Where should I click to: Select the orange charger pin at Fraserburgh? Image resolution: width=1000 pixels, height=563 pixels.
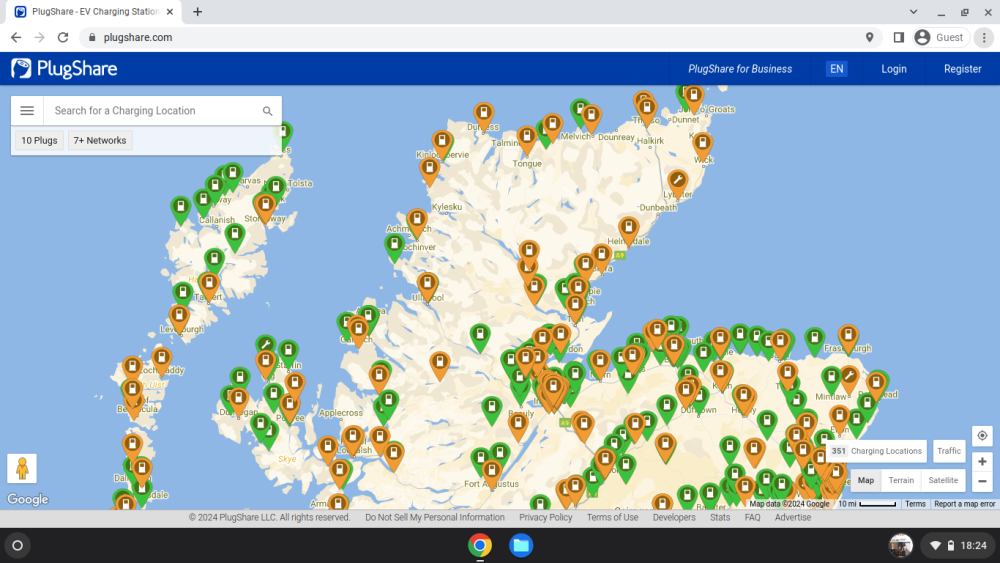pos(848,337)
